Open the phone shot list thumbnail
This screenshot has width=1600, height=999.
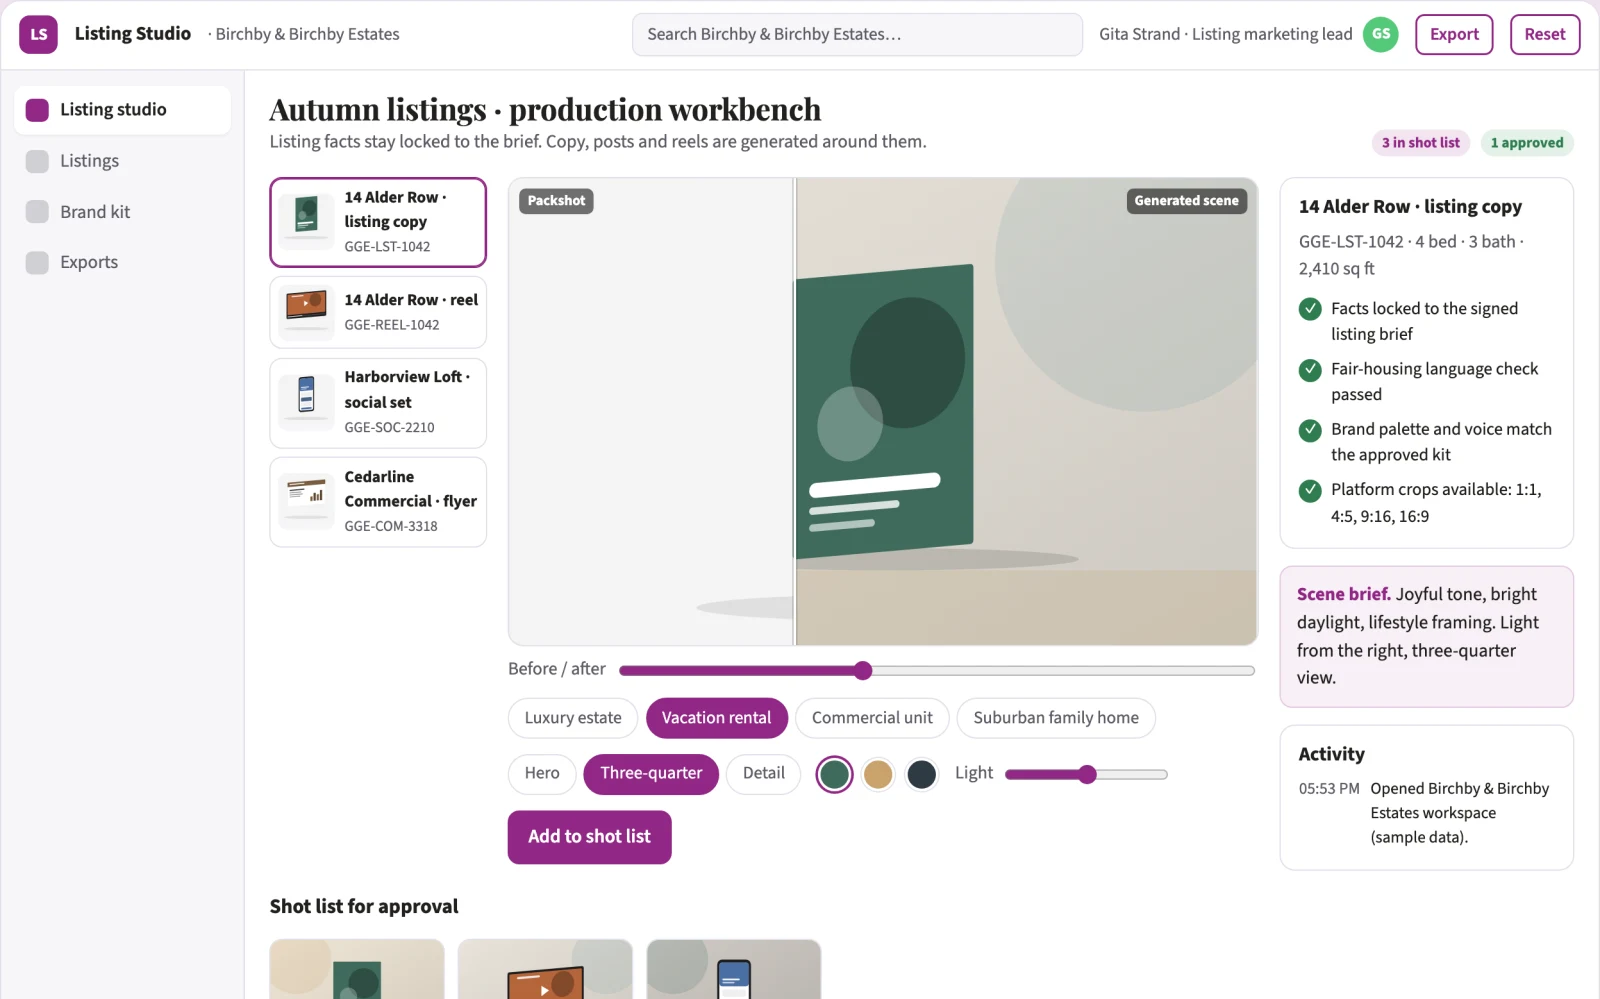click(734, 969)
